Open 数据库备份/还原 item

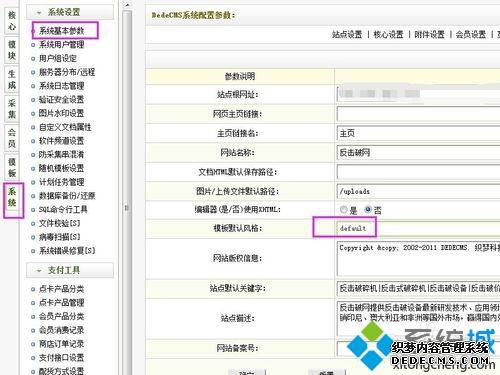pyautogui.click(x=67, y=196)
